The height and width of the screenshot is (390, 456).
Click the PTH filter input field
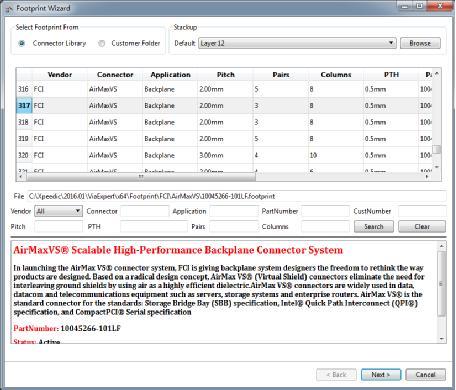(154, 227)
